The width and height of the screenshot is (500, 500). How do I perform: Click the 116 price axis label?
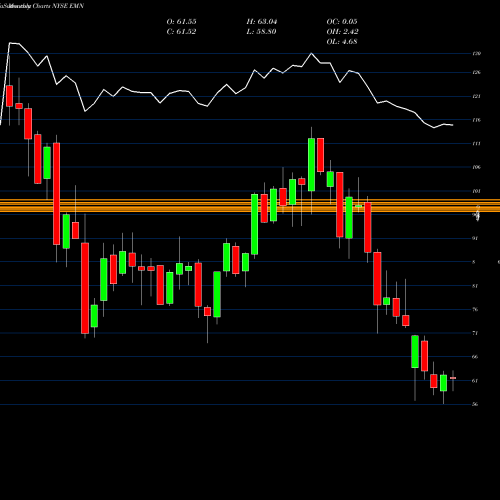[477, 120]
